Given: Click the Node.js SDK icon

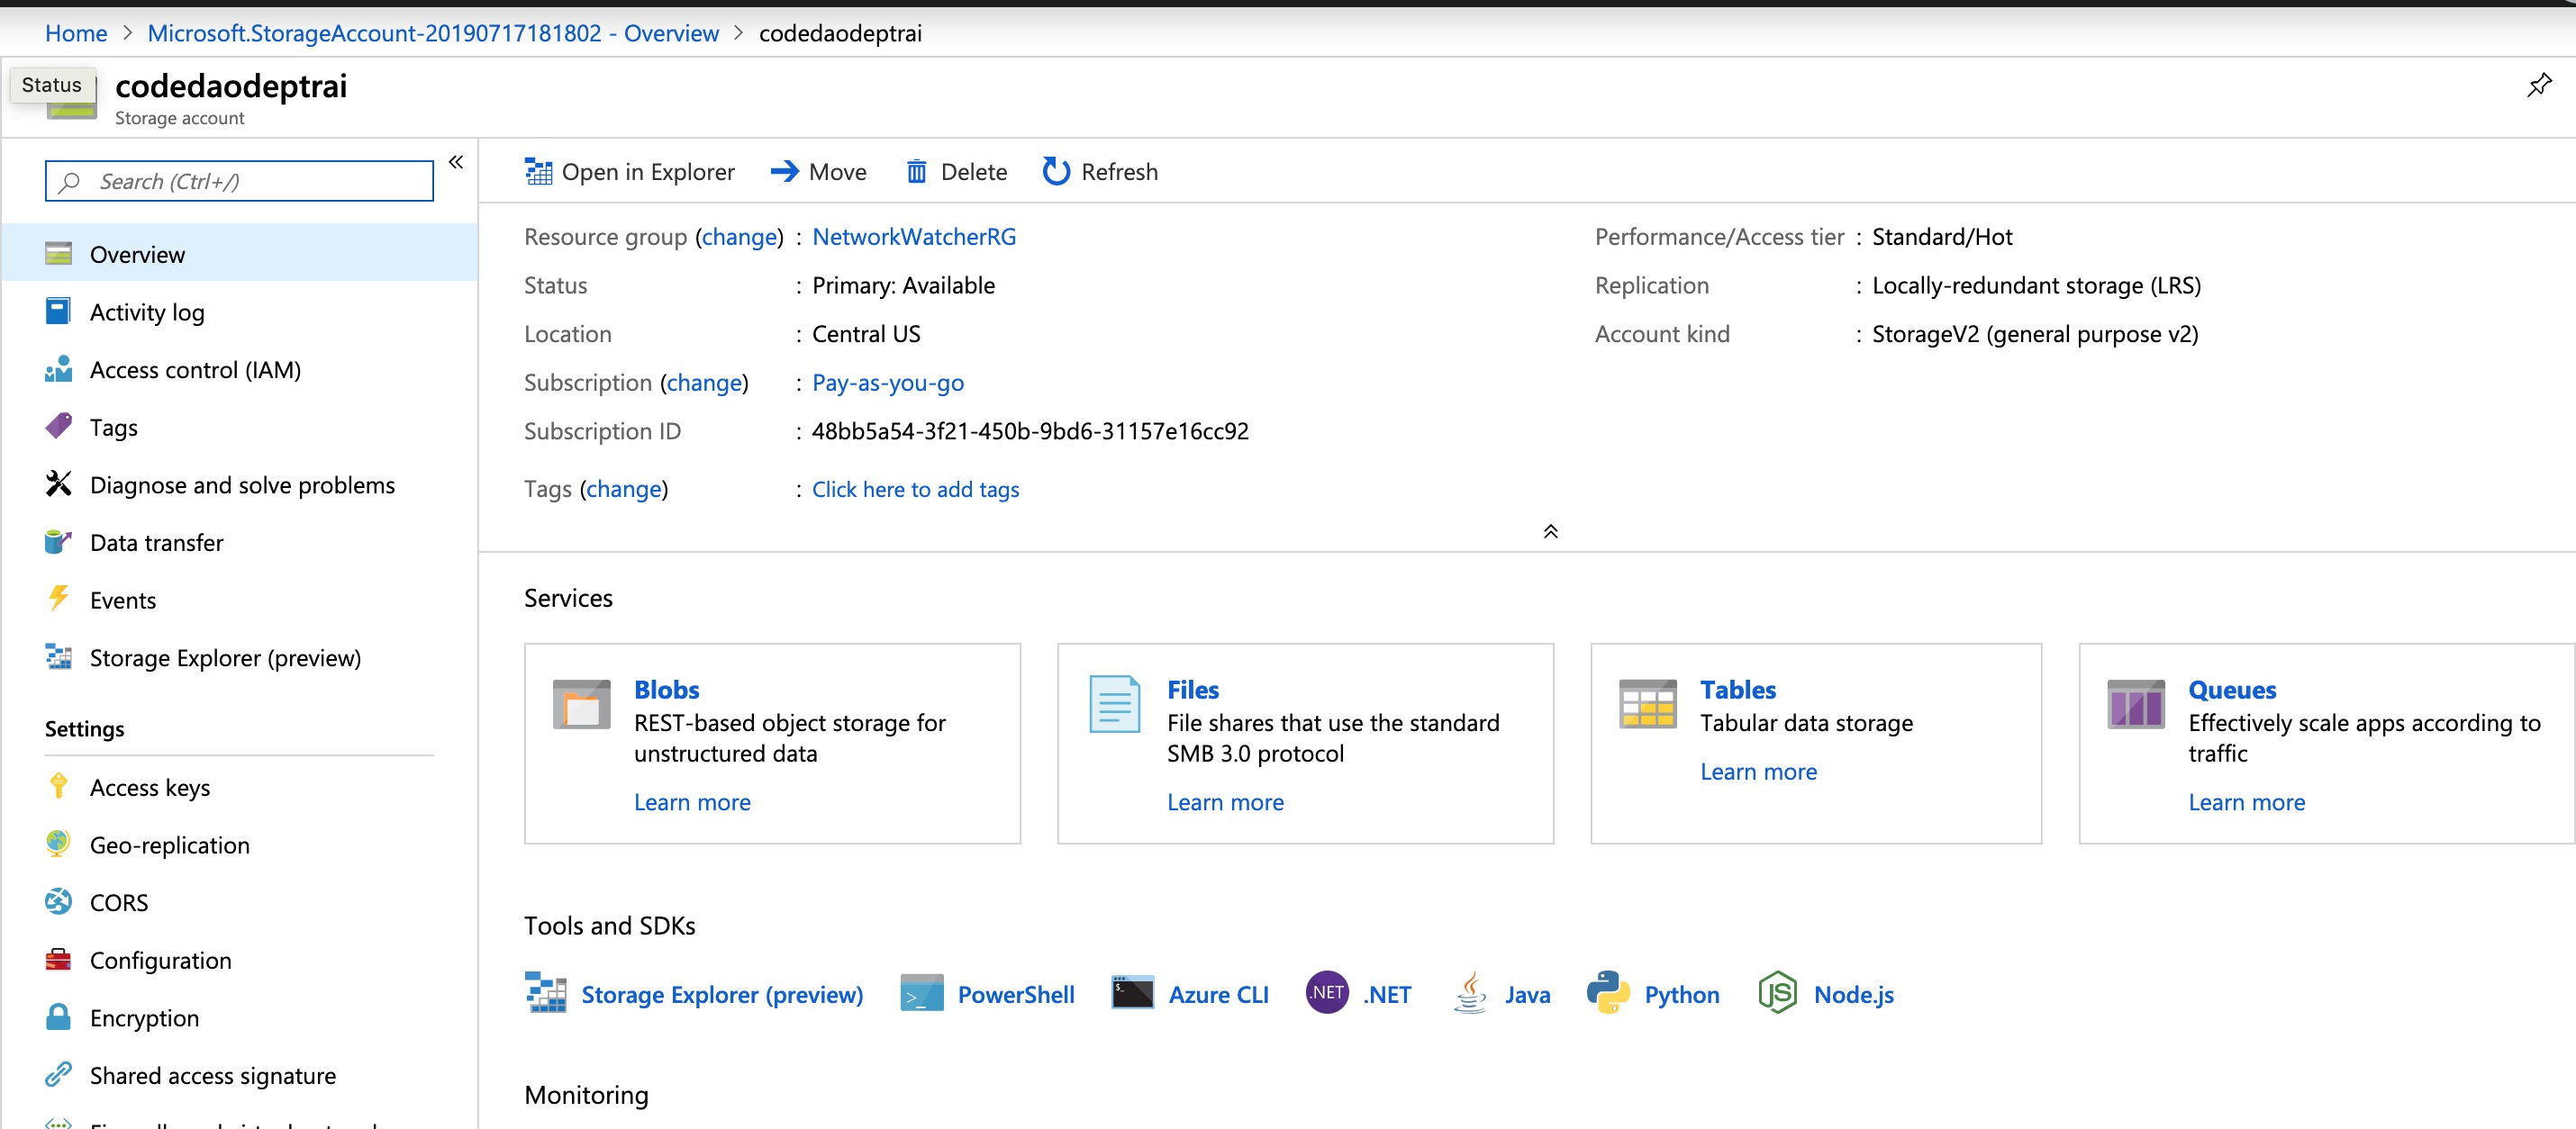Looking at the screenshot, I should (x=1777, y=993).
